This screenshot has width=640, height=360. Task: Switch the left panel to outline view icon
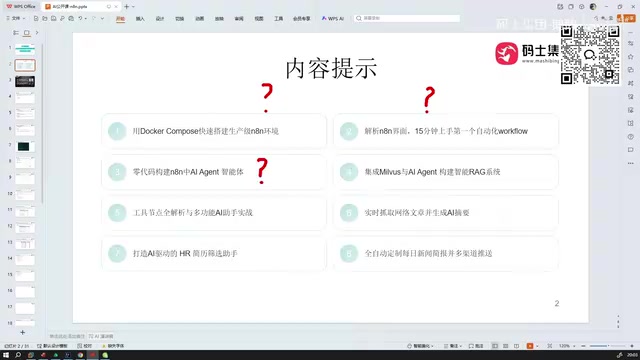[x=16, y=33]
